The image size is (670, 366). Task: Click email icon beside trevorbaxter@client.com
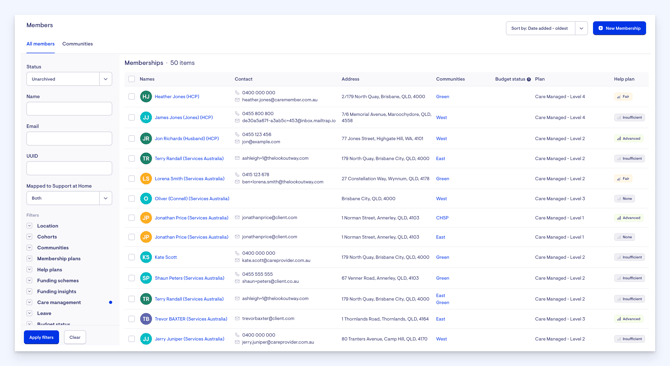pyautogui.click(x=237, y=318)
